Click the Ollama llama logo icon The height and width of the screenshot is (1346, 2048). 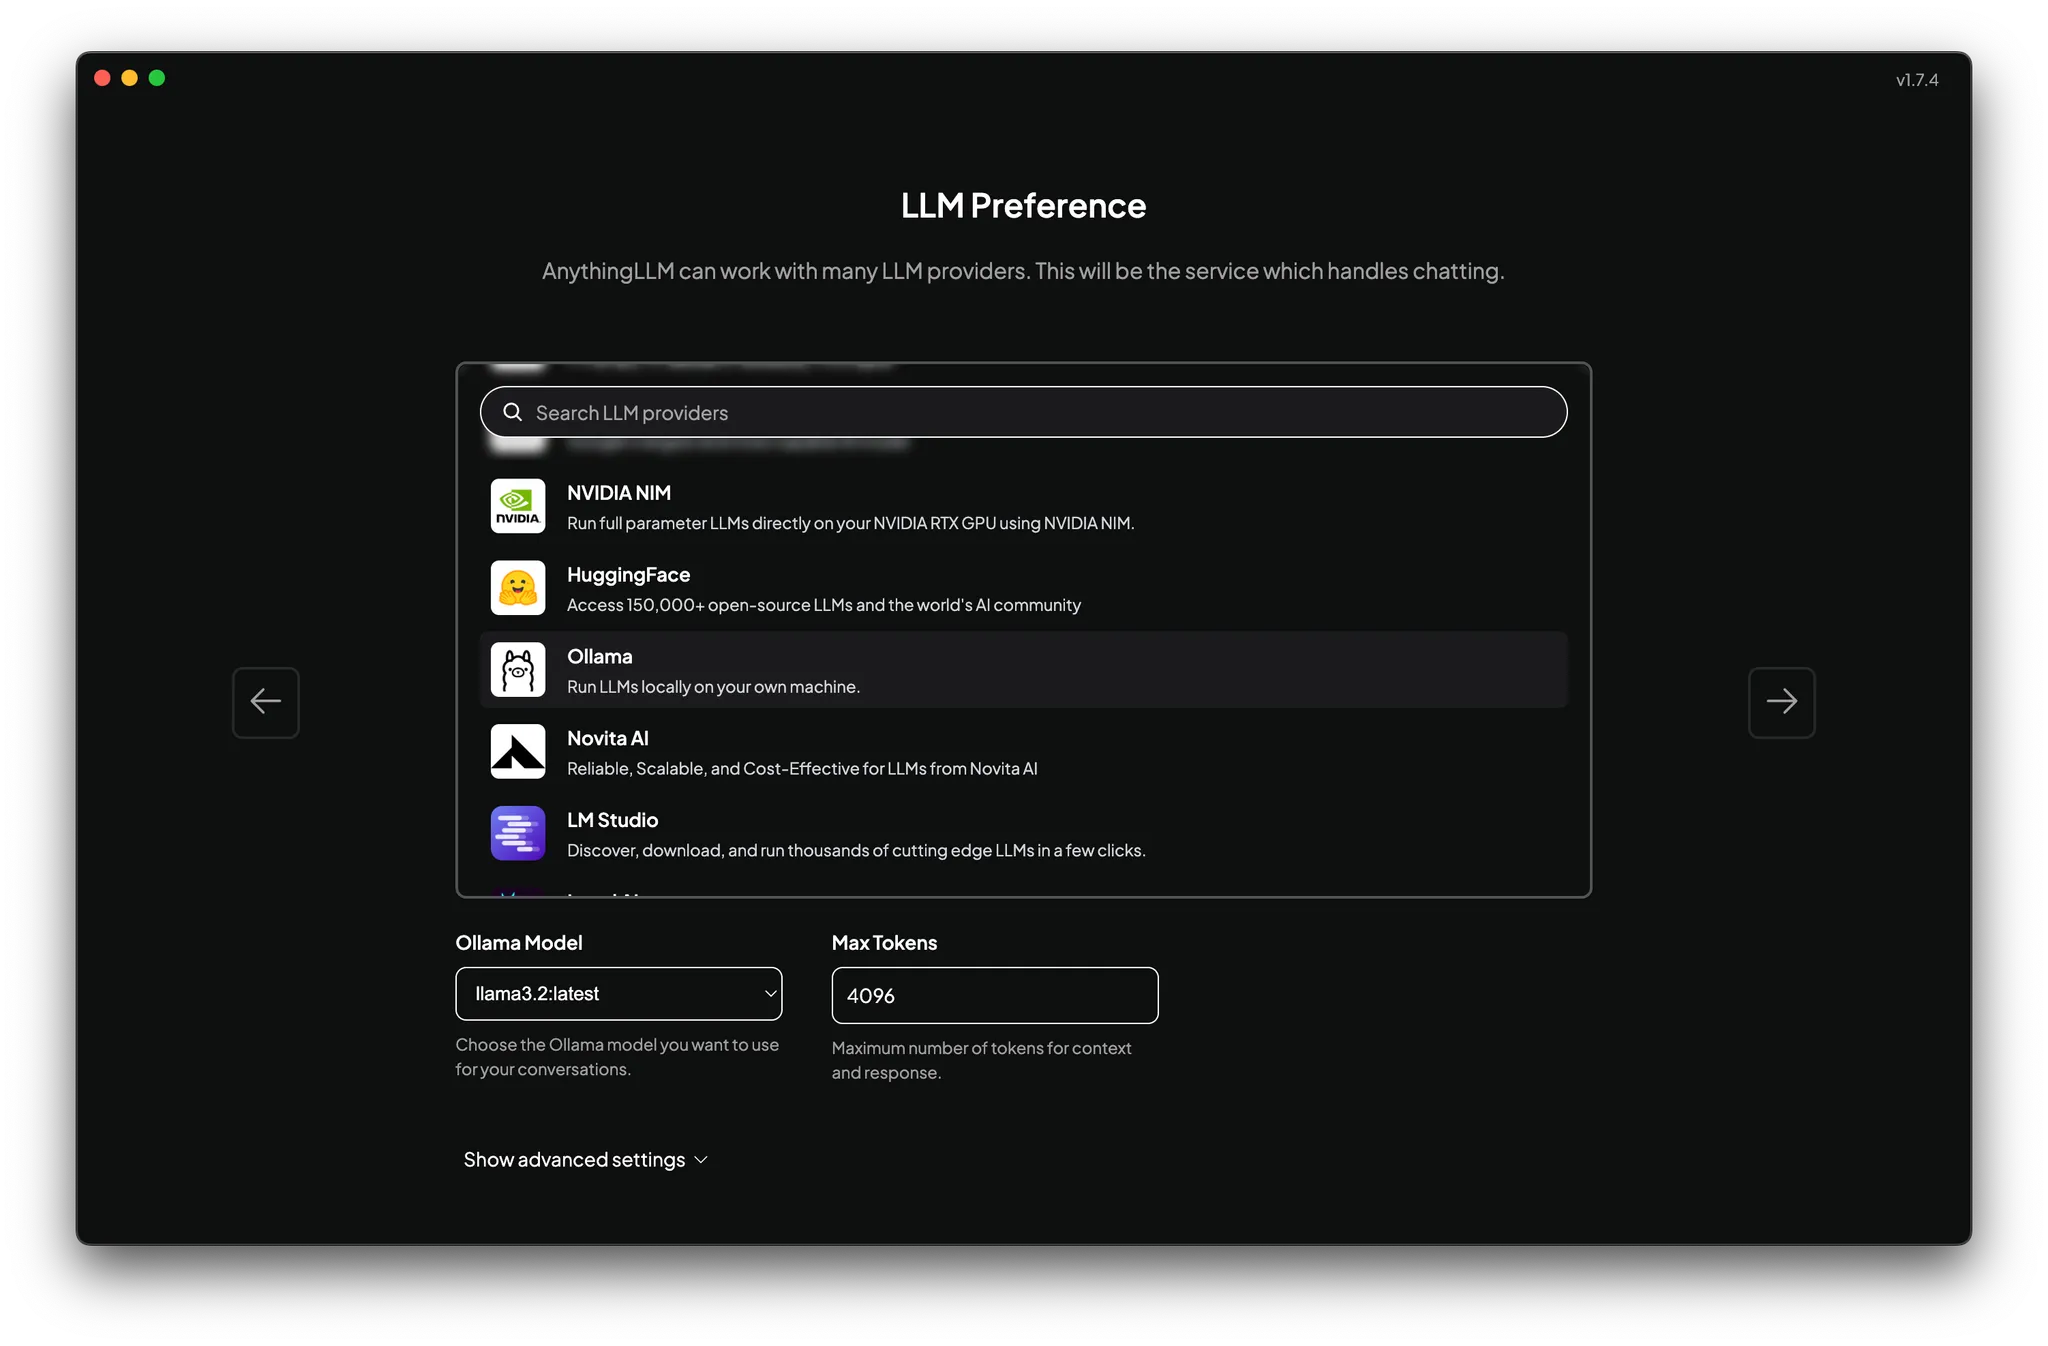(x=518, y=670)
